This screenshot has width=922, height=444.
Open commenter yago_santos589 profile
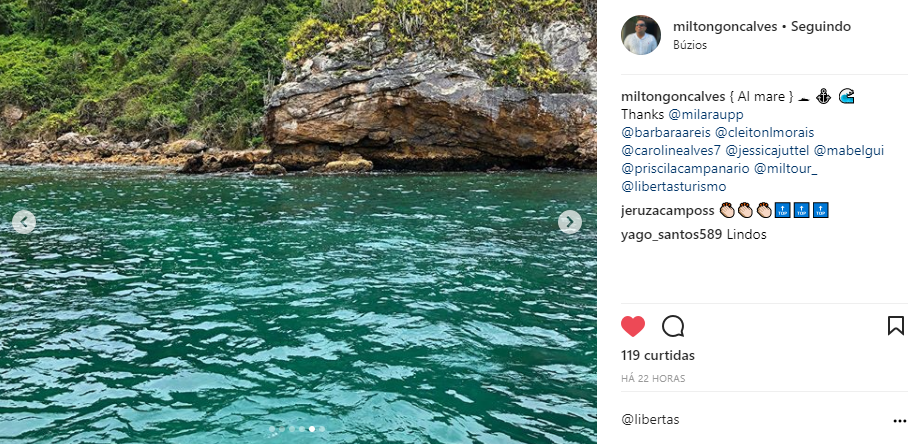[x=670, y=234]
